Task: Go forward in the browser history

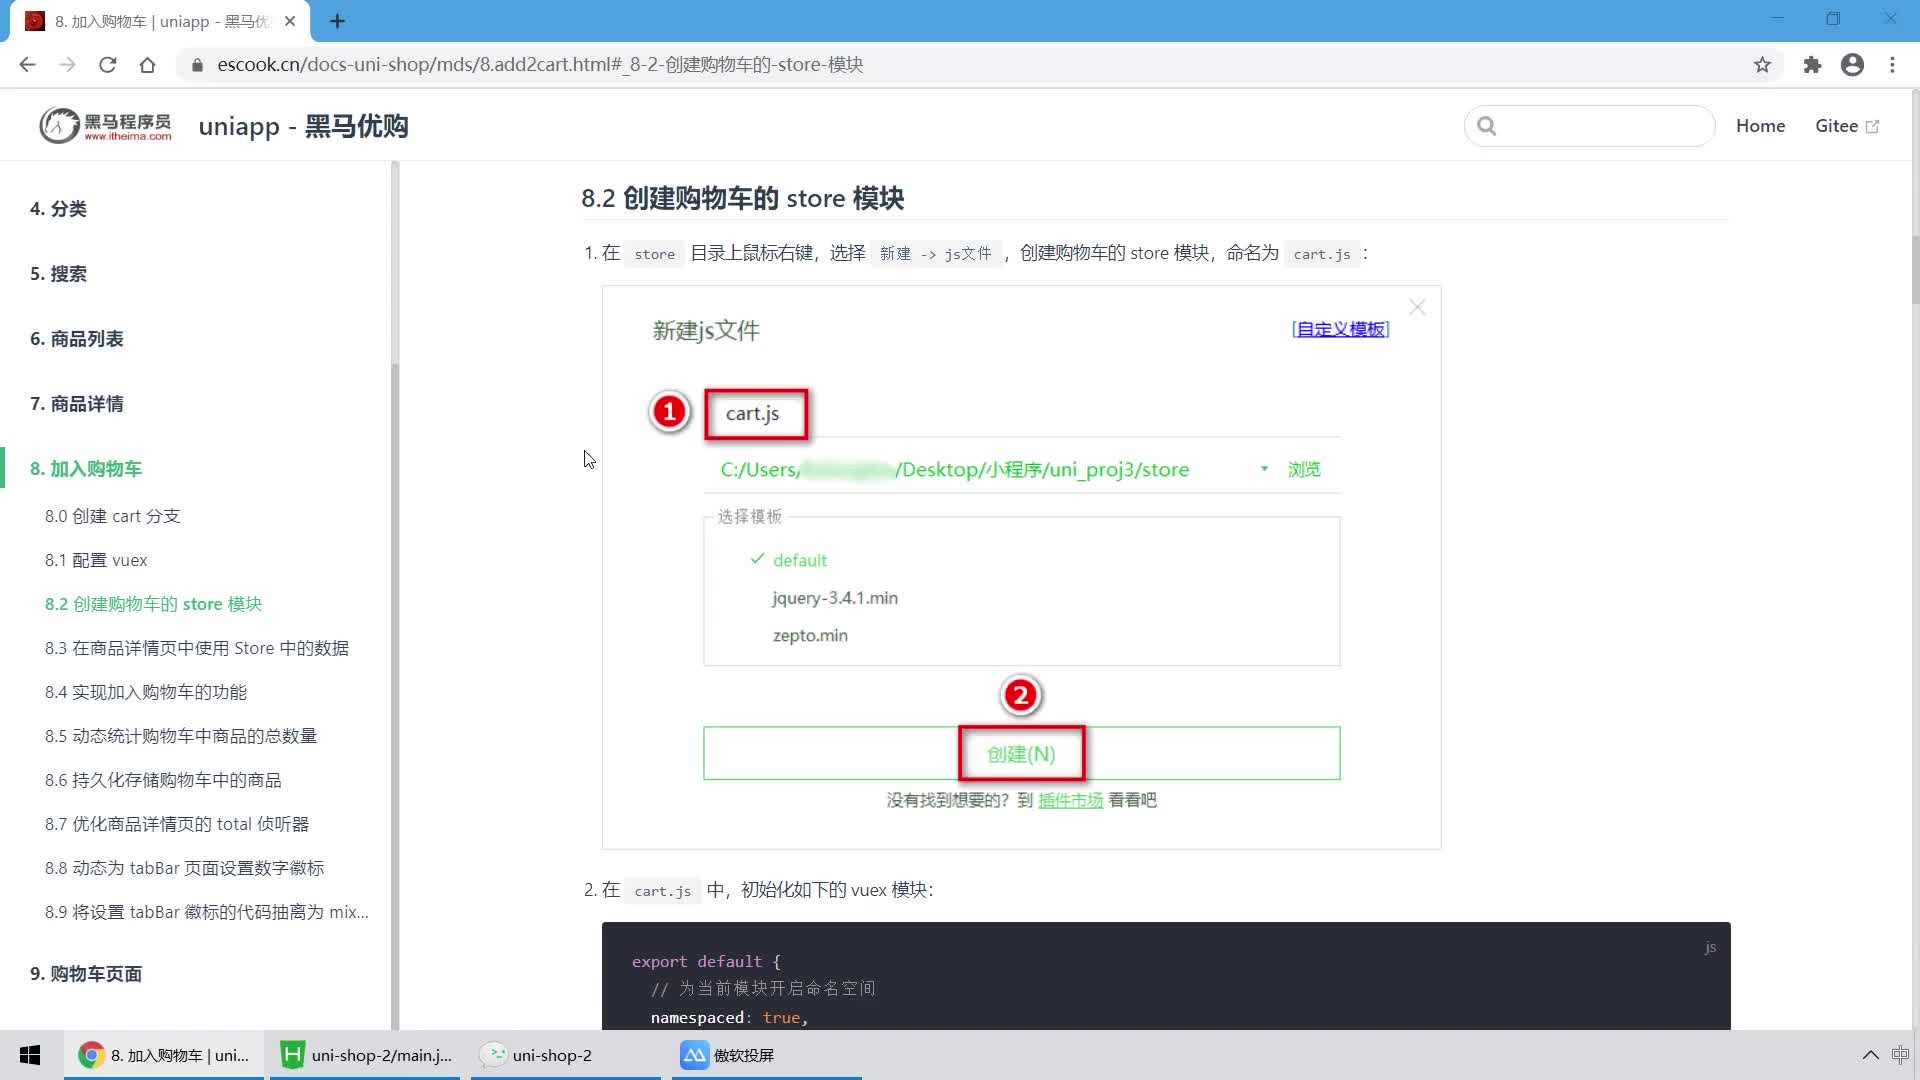Action: (x=67, y=65)
